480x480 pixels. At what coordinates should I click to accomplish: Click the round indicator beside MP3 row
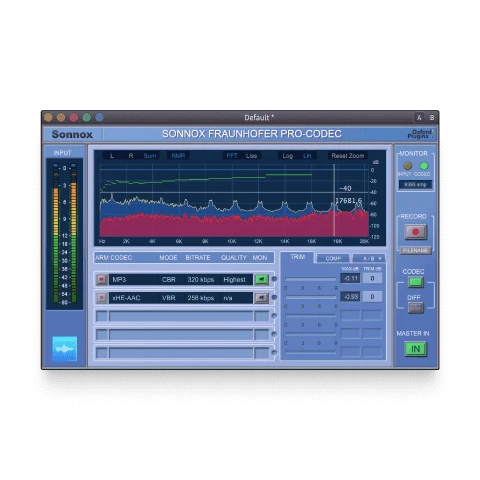point(274,279)
